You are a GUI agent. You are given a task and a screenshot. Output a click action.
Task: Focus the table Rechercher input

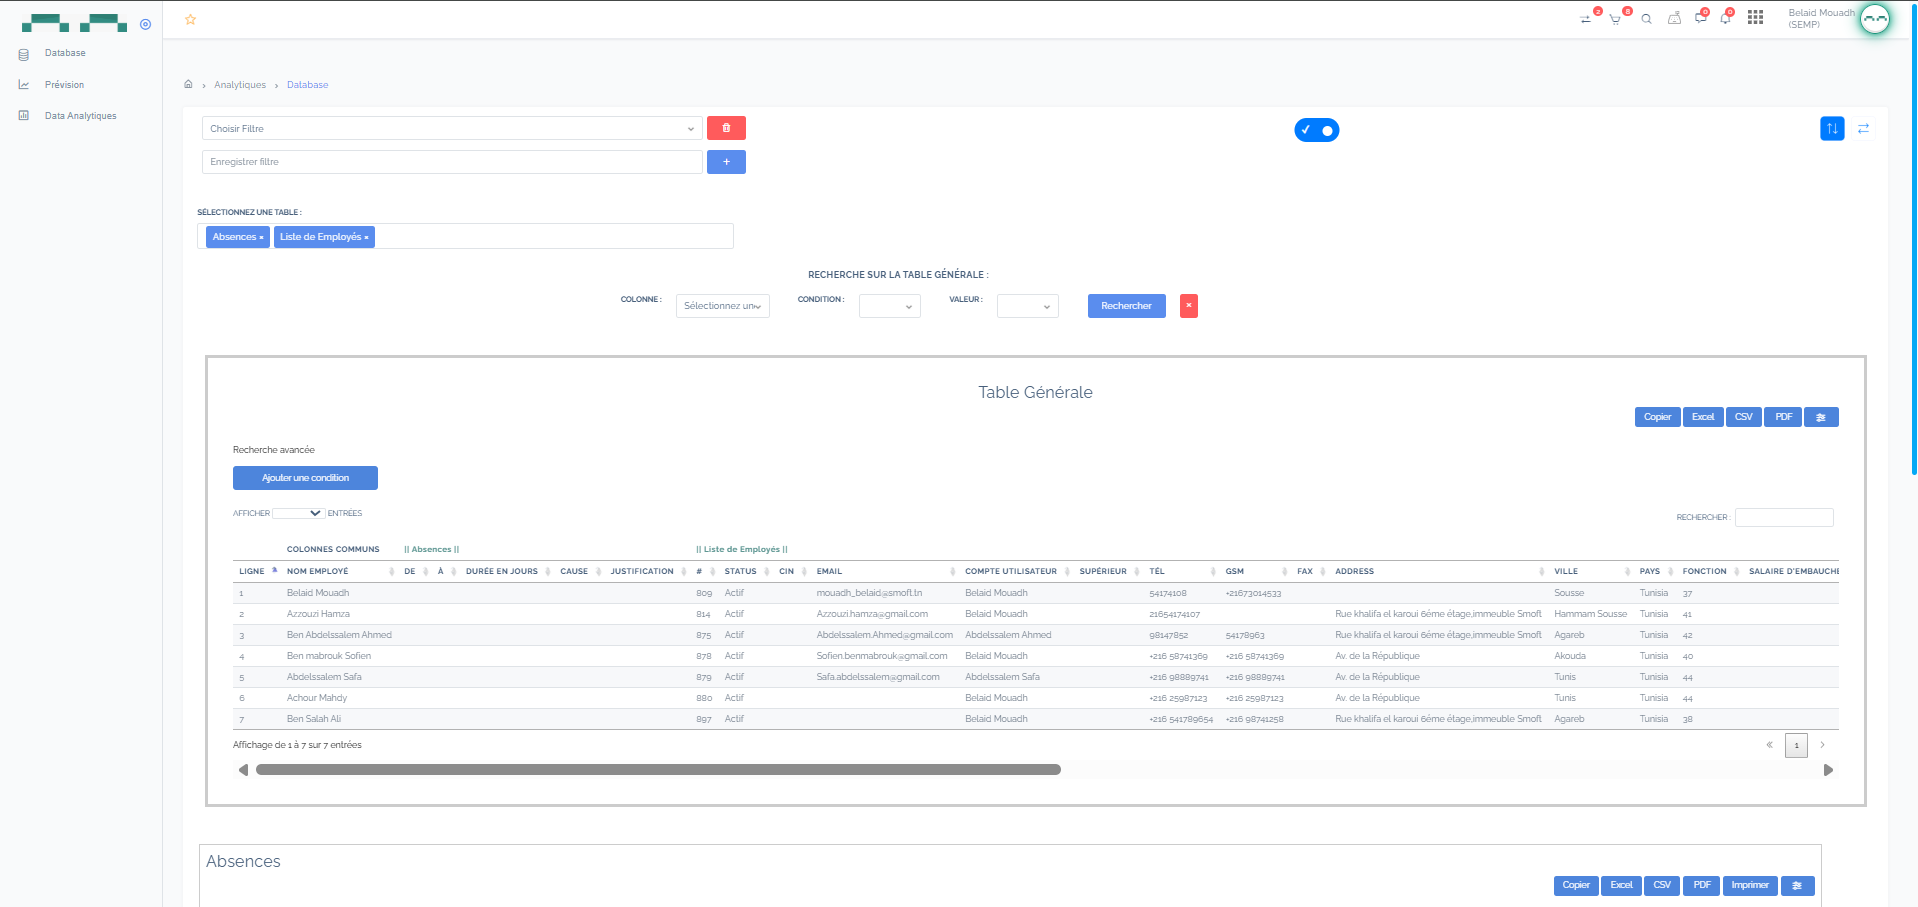click(1784, 517)
